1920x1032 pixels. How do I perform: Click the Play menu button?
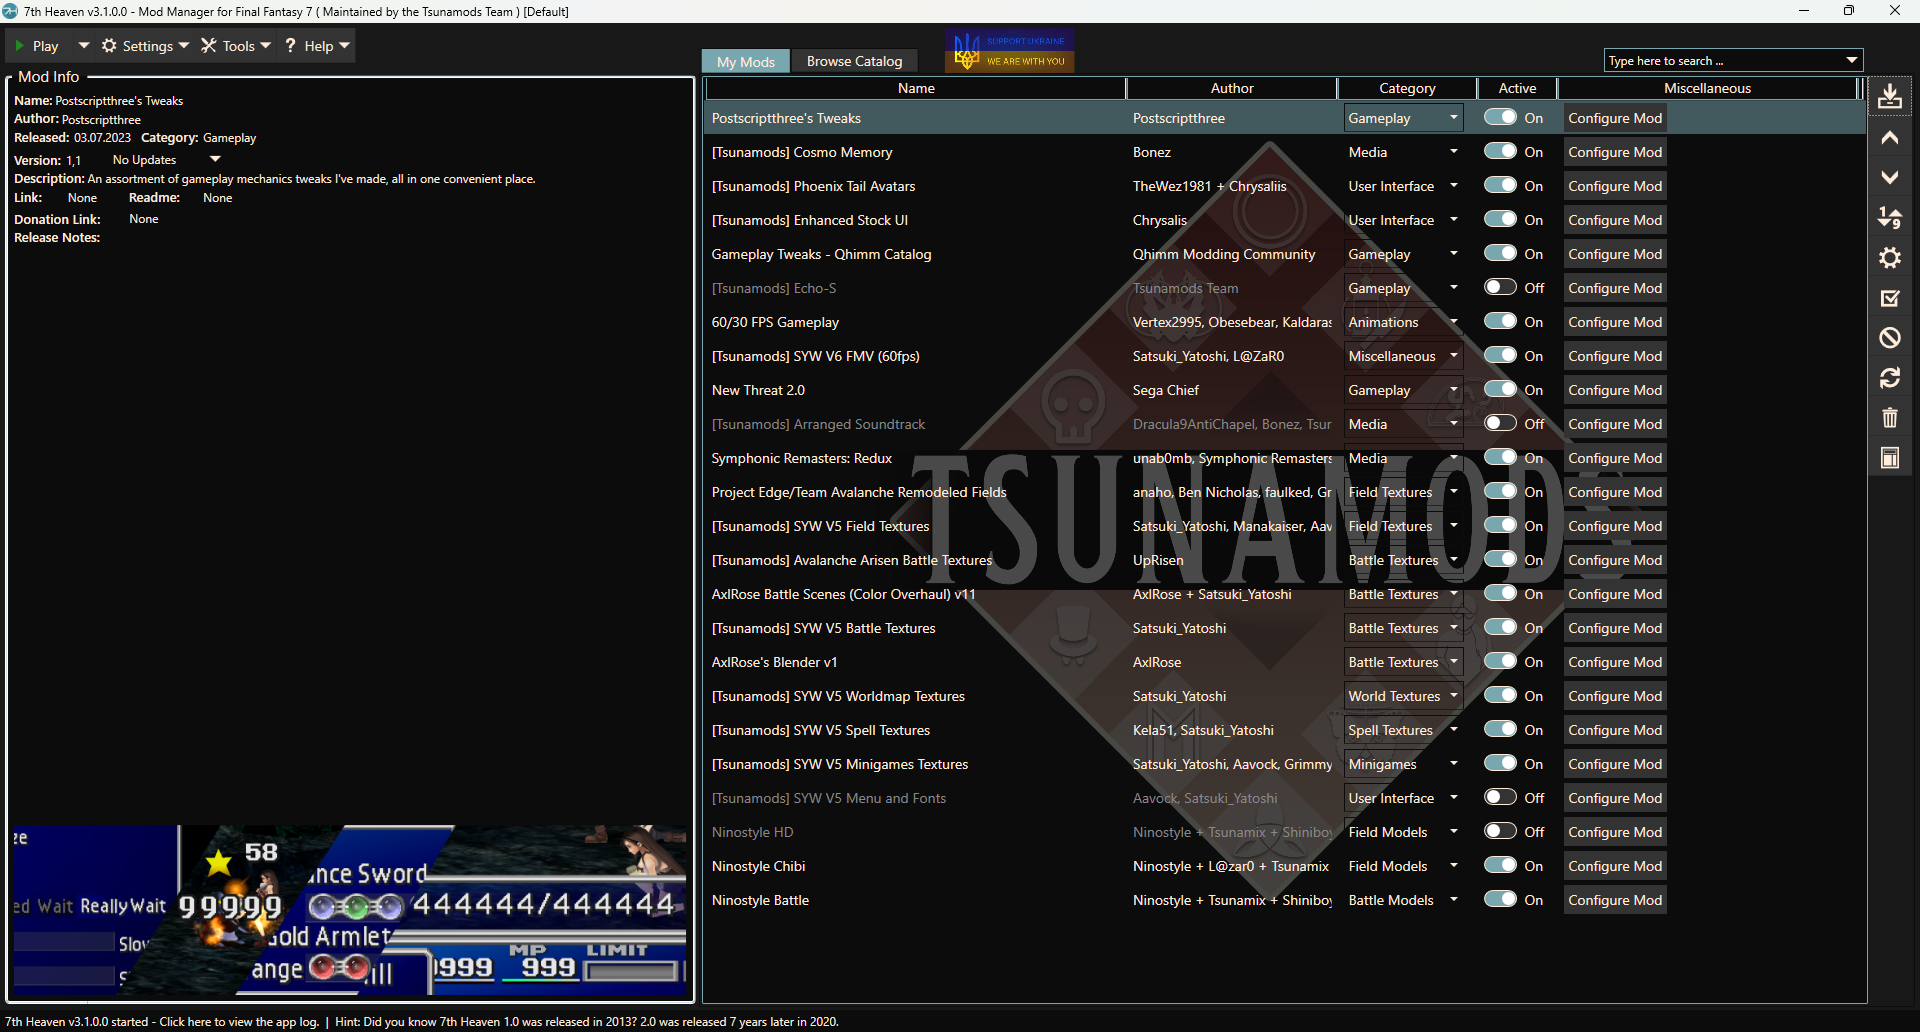tap(37, 46)
